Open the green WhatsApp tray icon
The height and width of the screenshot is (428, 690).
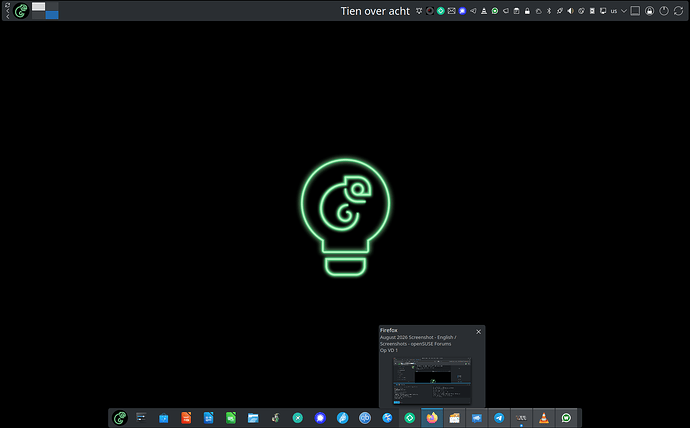coord(495,11)
